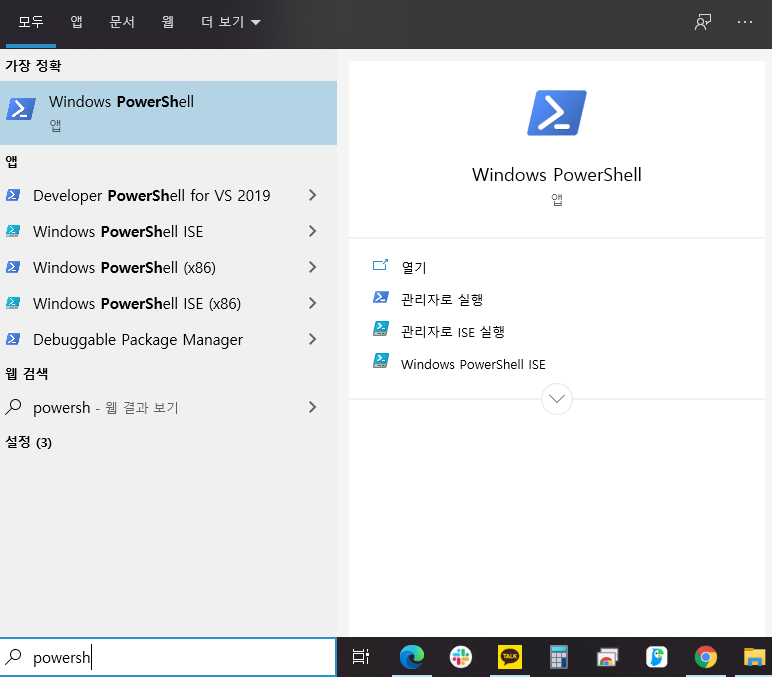This screenshot has height=677, width=772.
Task: Click the icon beside 관리자로 실행
Action: (381, 297)
